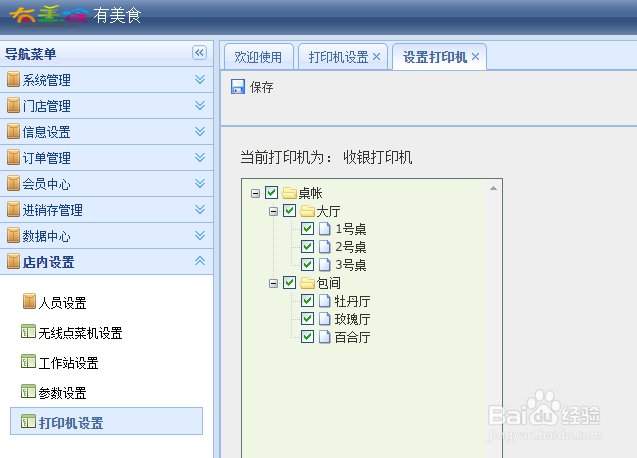Close the 打印机设置 tab
Screen dimensions: 637x458
pyautogui.click(x=376, y=56)
